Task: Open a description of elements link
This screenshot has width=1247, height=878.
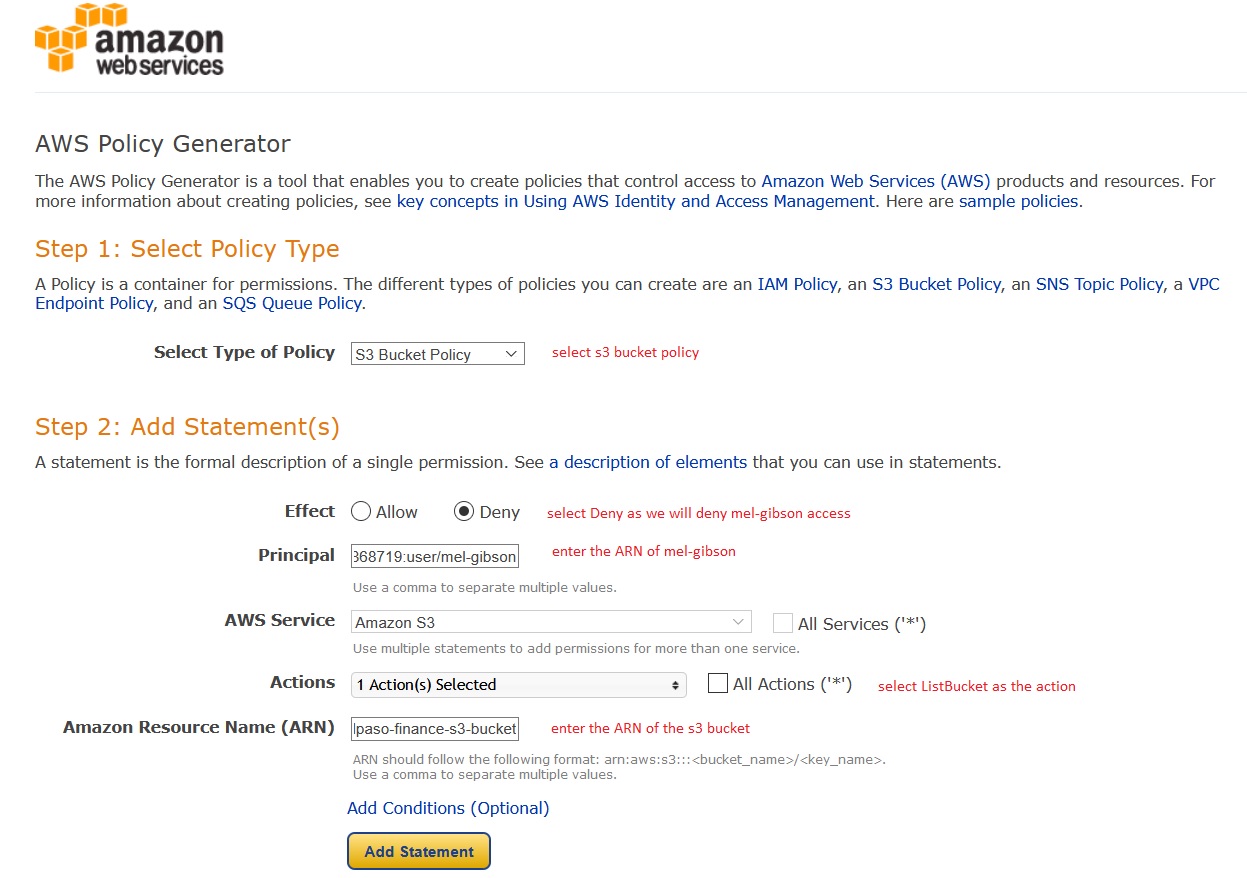Action: pos(648,462)
